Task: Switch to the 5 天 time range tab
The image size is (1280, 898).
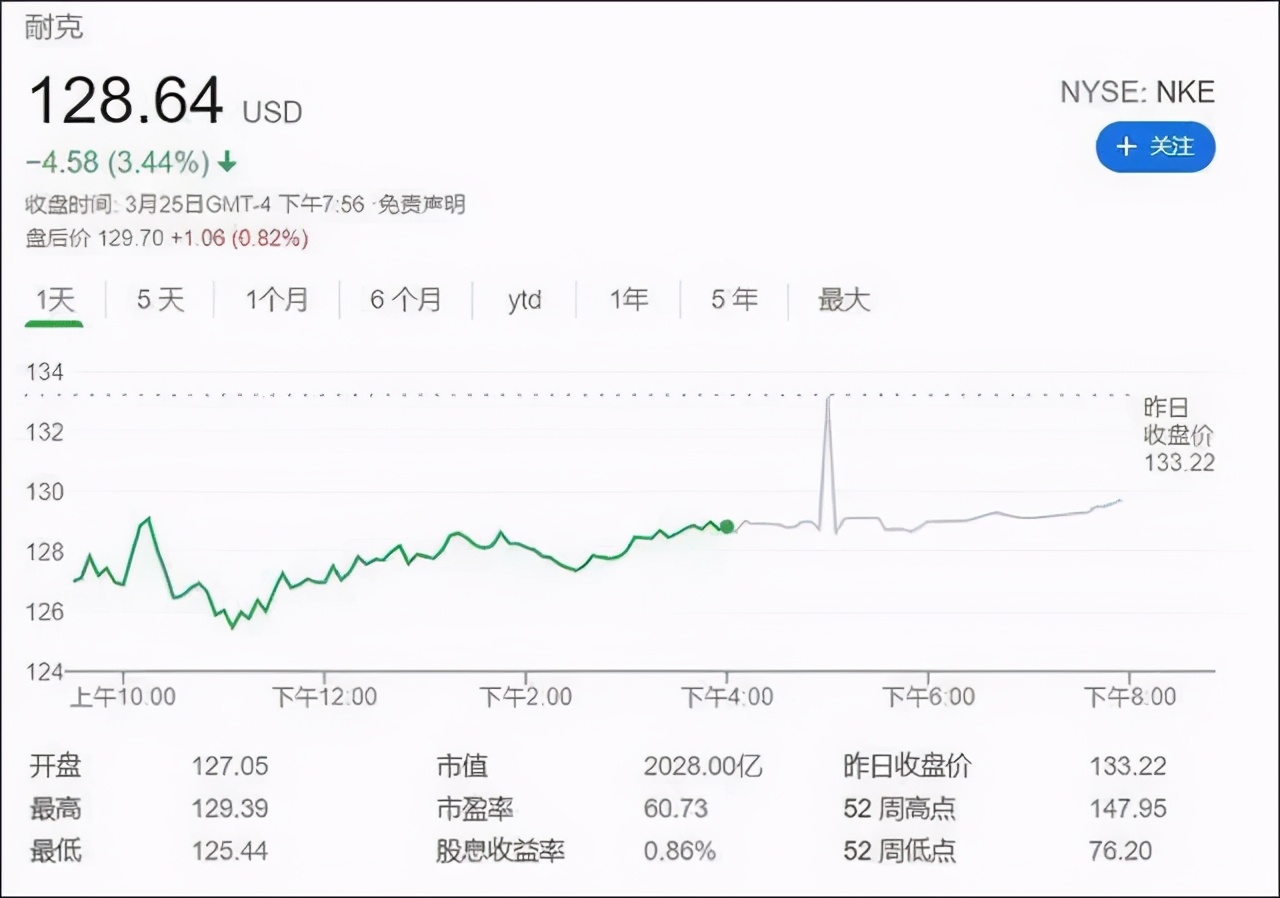Action: [x=158, y=299]
